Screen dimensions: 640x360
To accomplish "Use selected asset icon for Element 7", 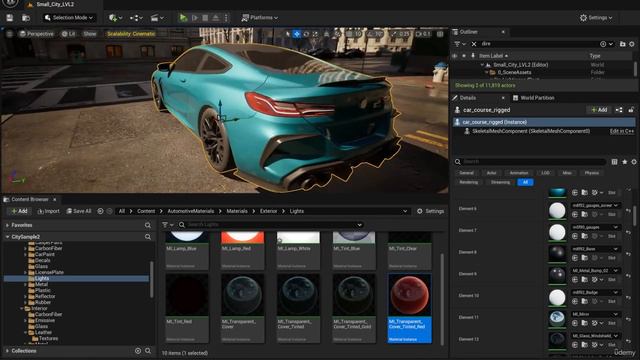I will tap(575, 236).
